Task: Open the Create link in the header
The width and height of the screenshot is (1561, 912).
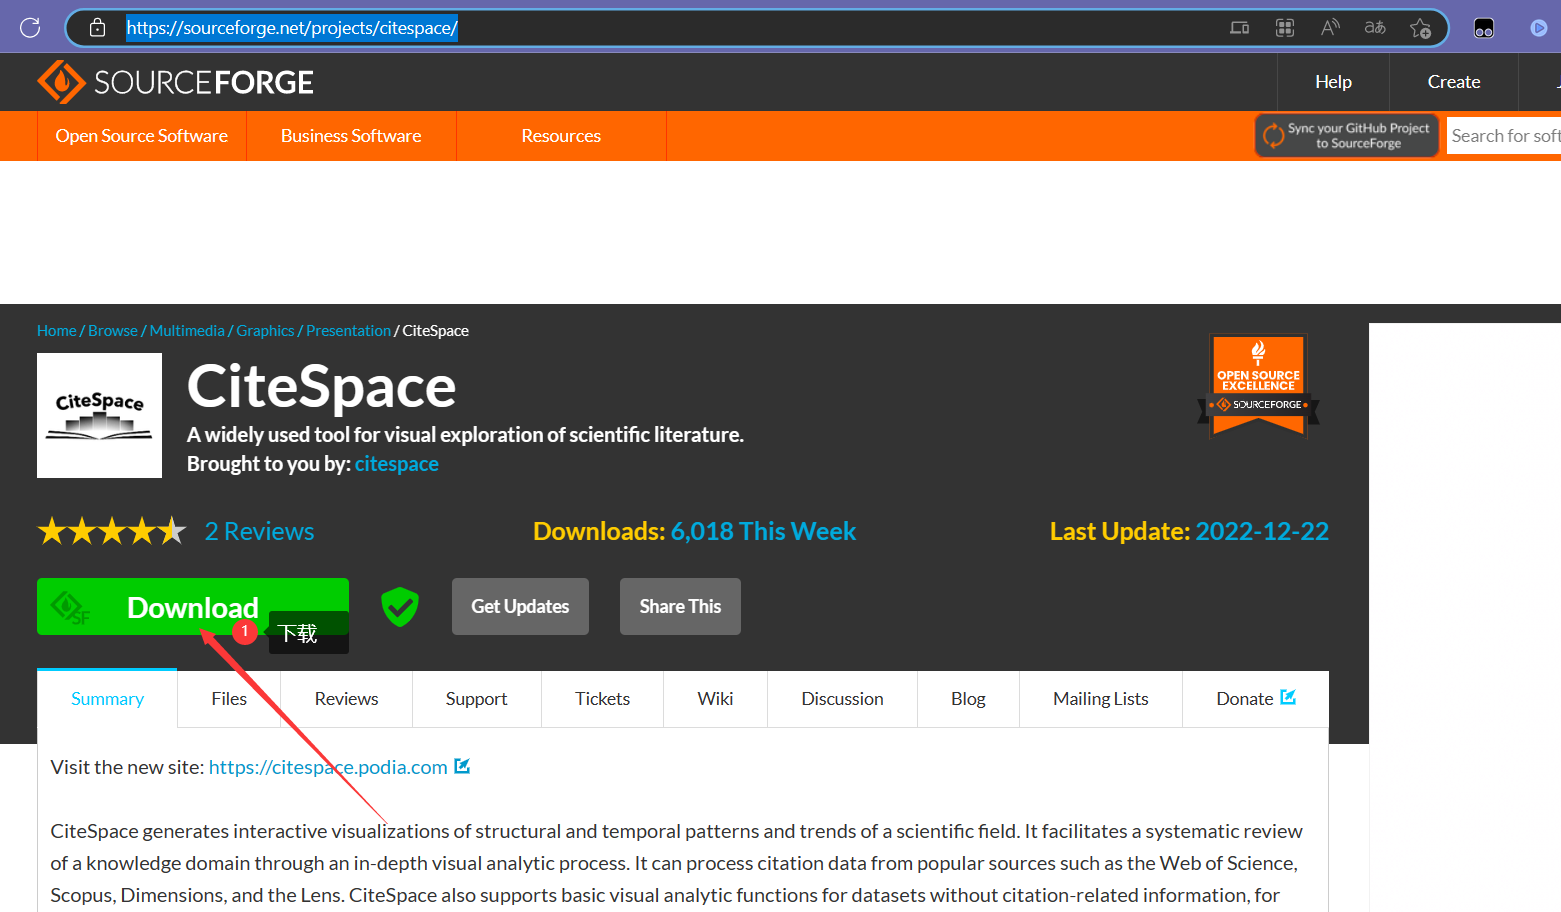Action: (x=1454, y=82)
